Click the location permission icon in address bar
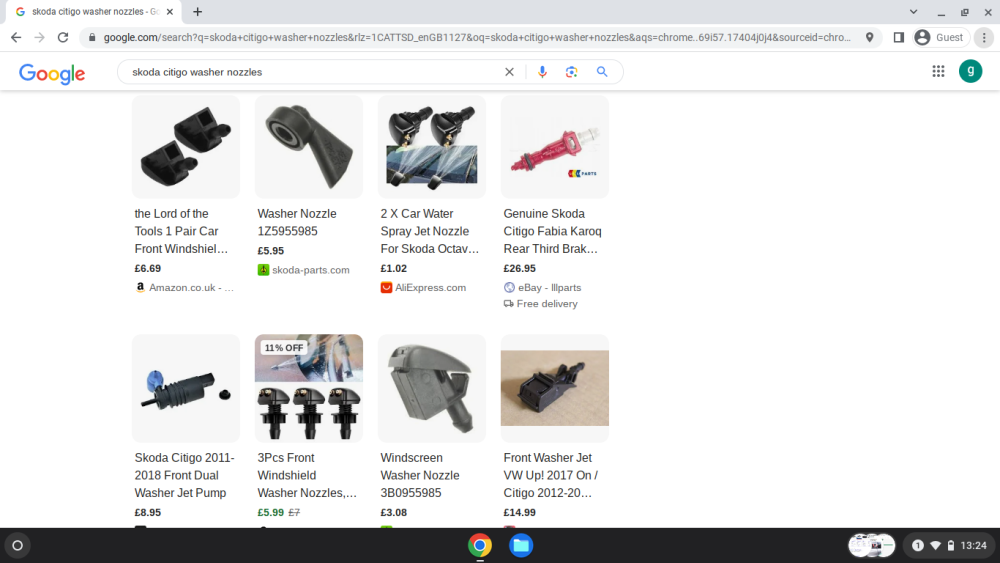Screen dimensions: 1000x563 click(869, 38)
